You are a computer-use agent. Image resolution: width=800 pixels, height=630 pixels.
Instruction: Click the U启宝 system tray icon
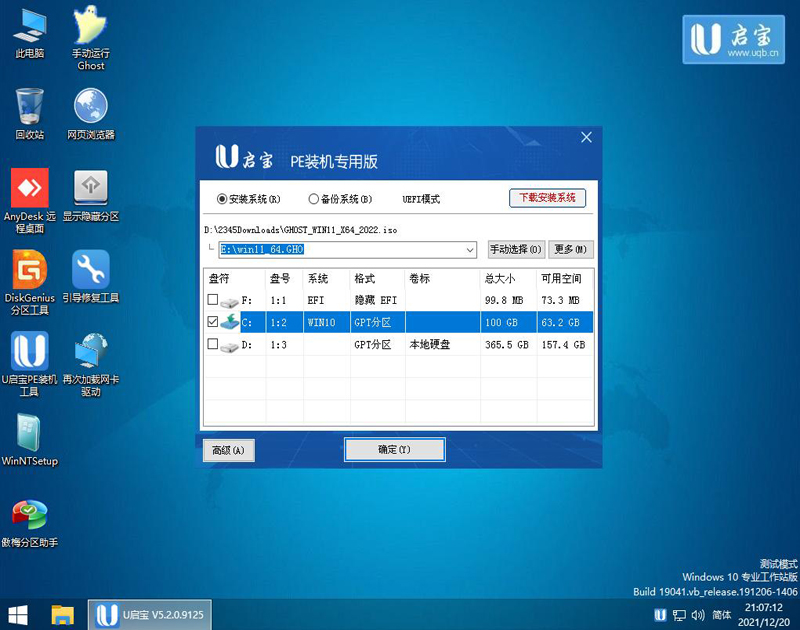pos(660,615)
